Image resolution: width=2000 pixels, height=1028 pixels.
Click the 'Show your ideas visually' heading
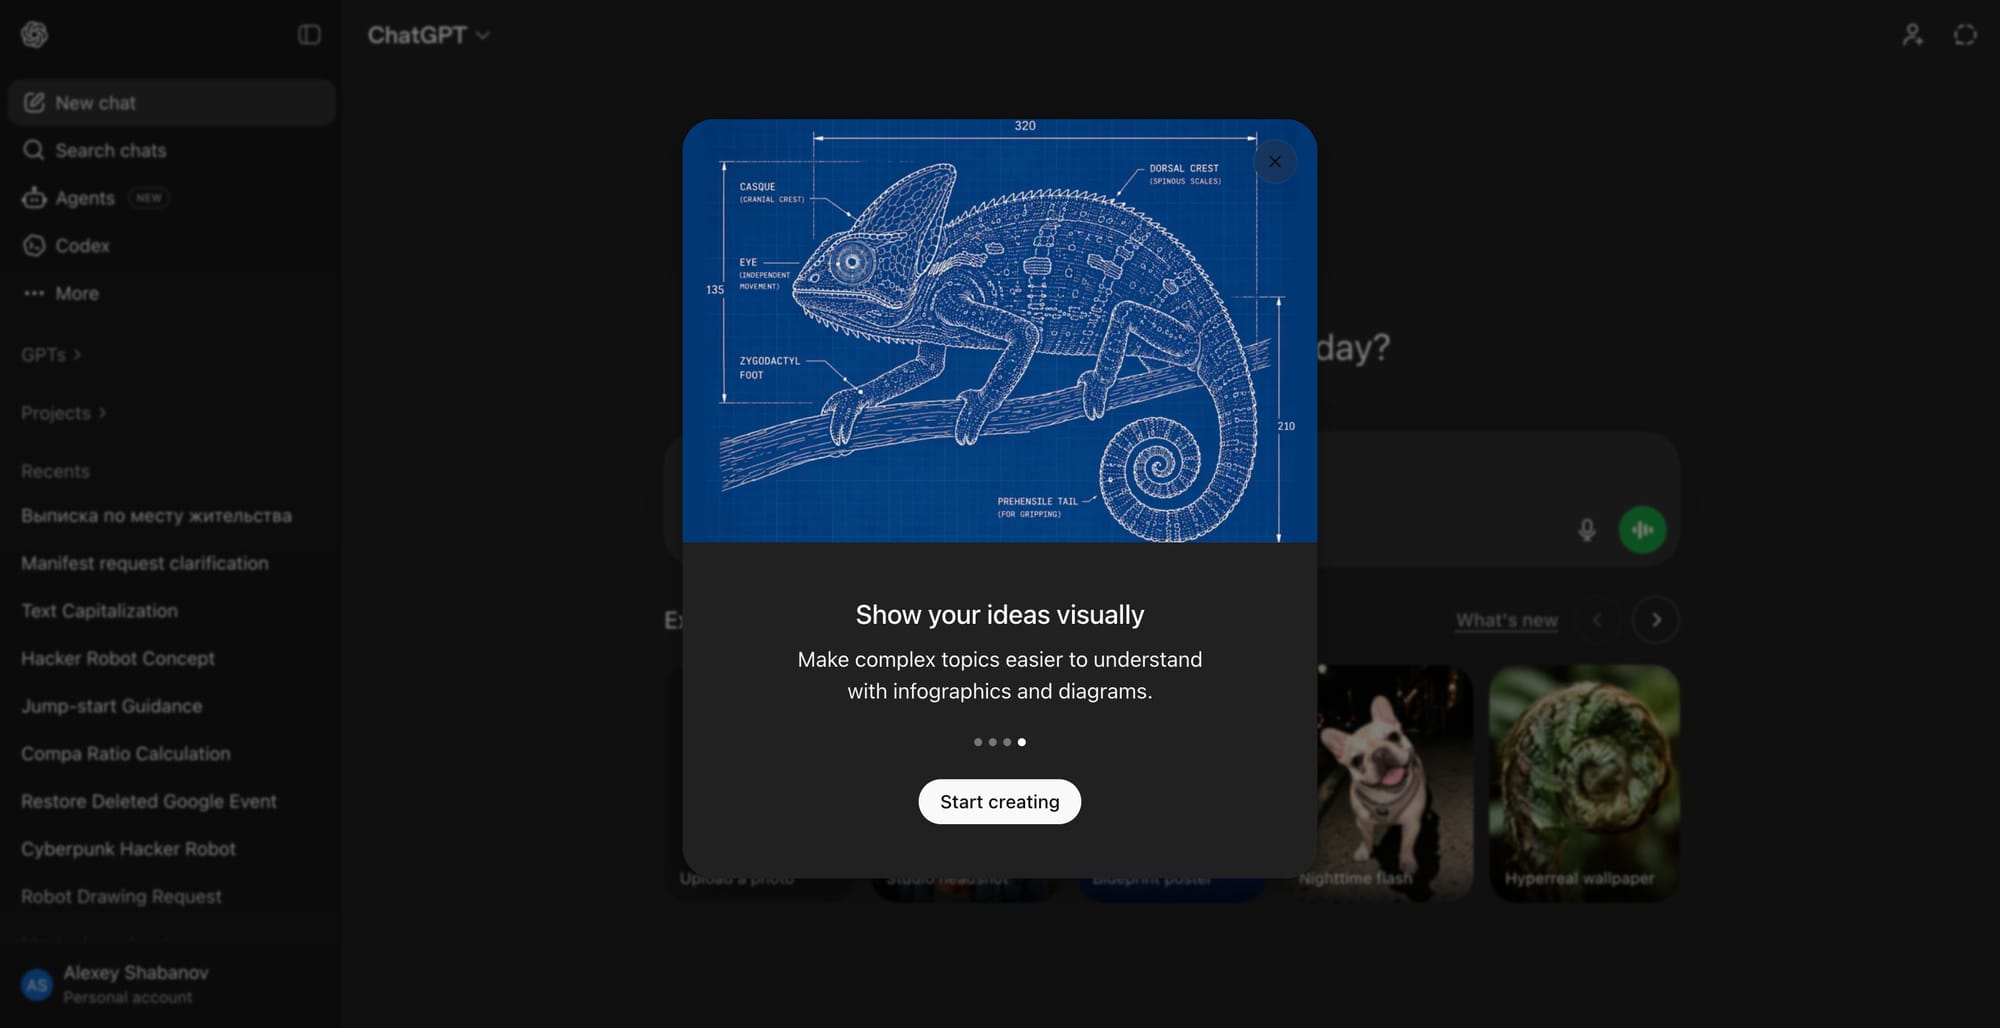[999, 615]
